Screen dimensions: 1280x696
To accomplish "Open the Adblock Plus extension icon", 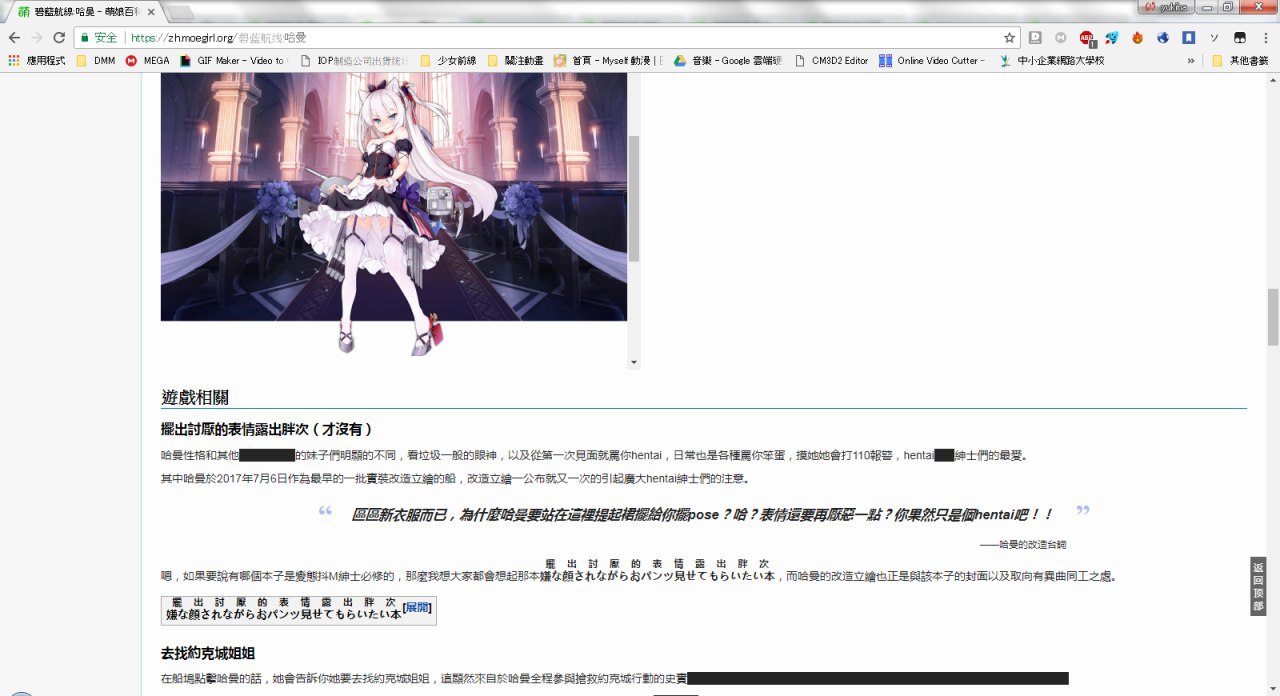I will point(1086,38).
